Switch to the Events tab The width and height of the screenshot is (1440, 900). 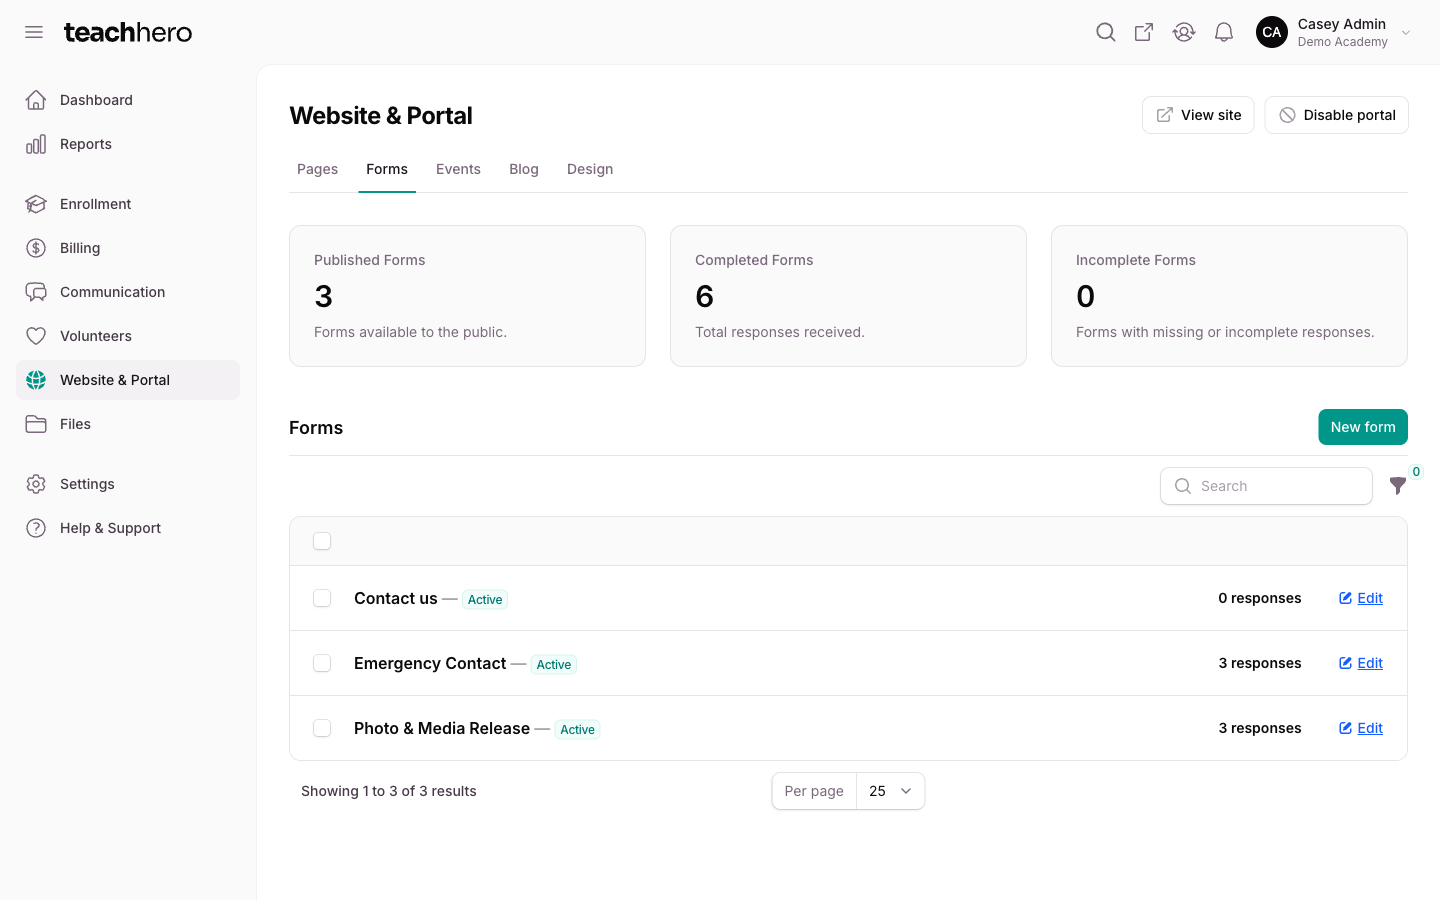coord(458,169)
